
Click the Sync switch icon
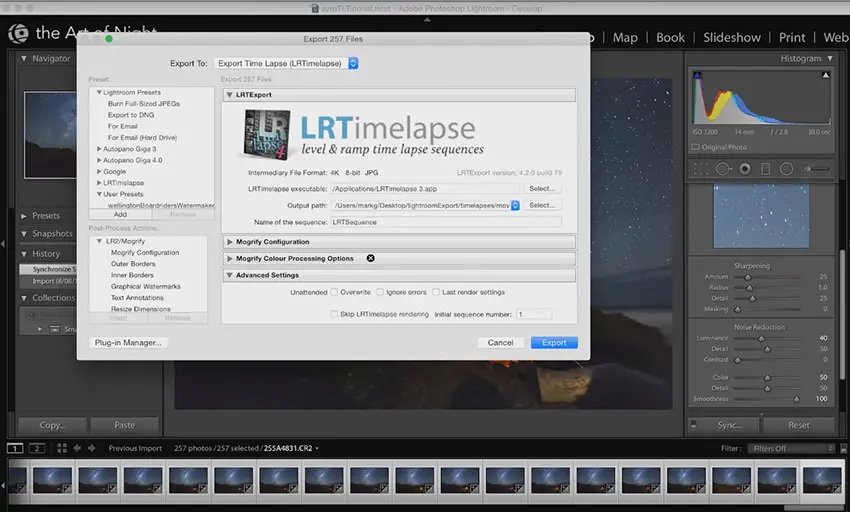pyautogui.click(x=693, y=425)
